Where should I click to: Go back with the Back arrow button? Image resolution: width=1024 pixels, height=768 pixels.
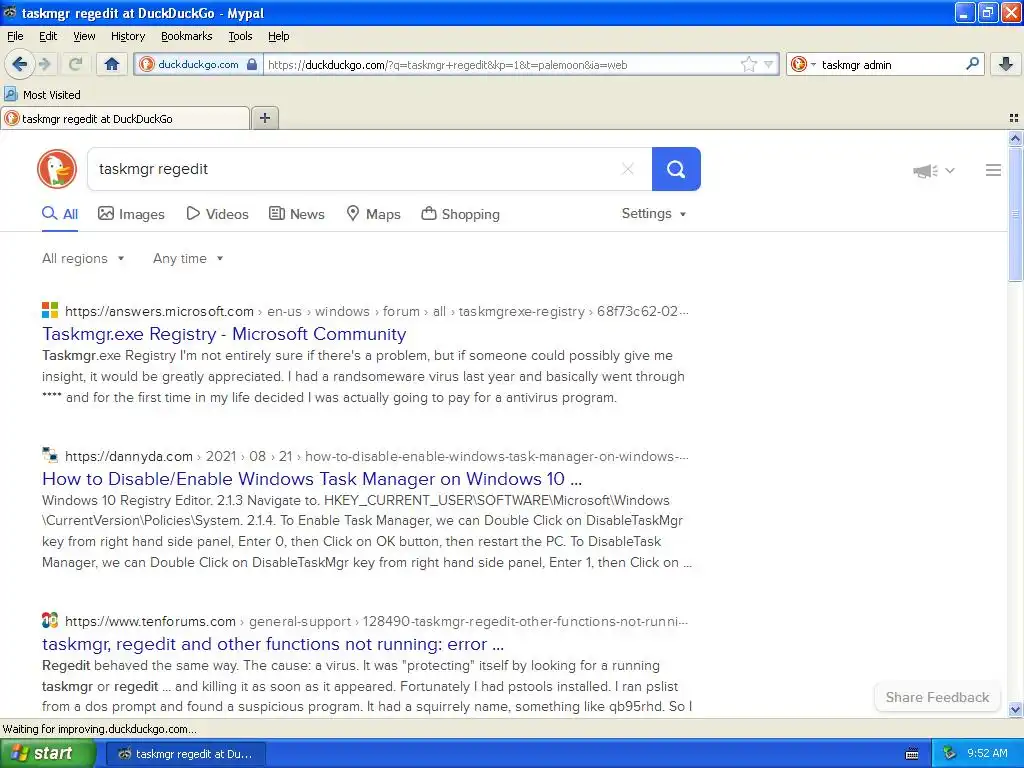coord(20,64)
